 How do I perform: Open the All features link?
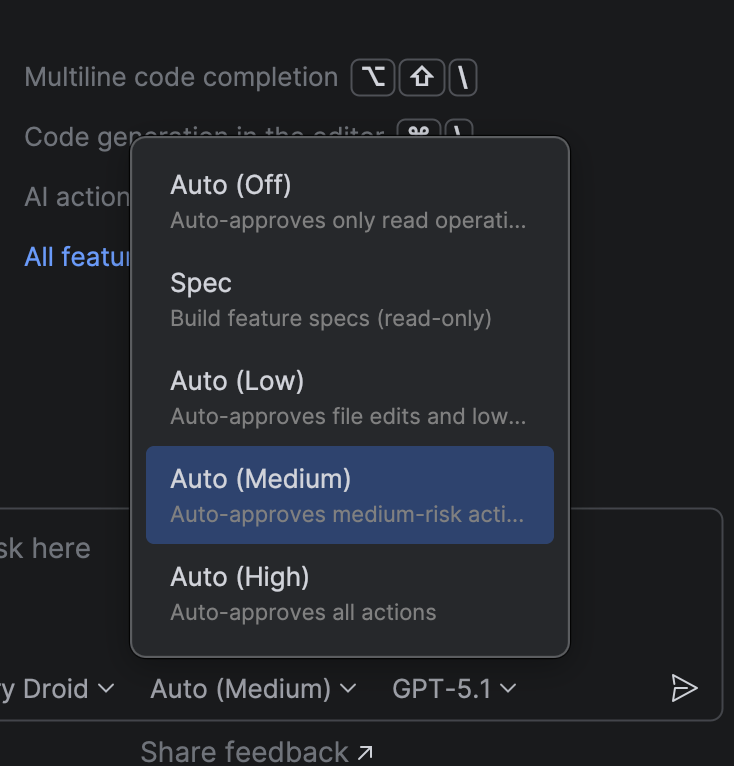pos(77,257)
